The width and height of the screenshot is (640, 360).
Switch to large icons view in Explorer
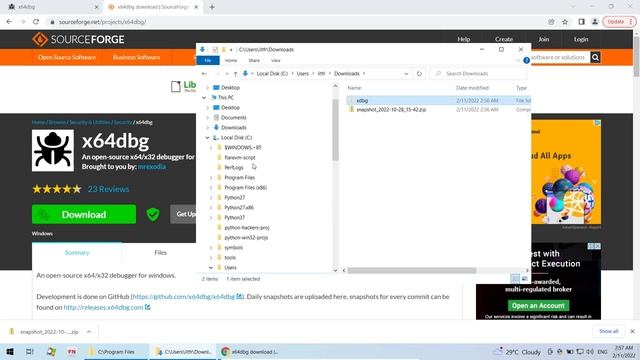pyautogui.click(x=525, y=279)
